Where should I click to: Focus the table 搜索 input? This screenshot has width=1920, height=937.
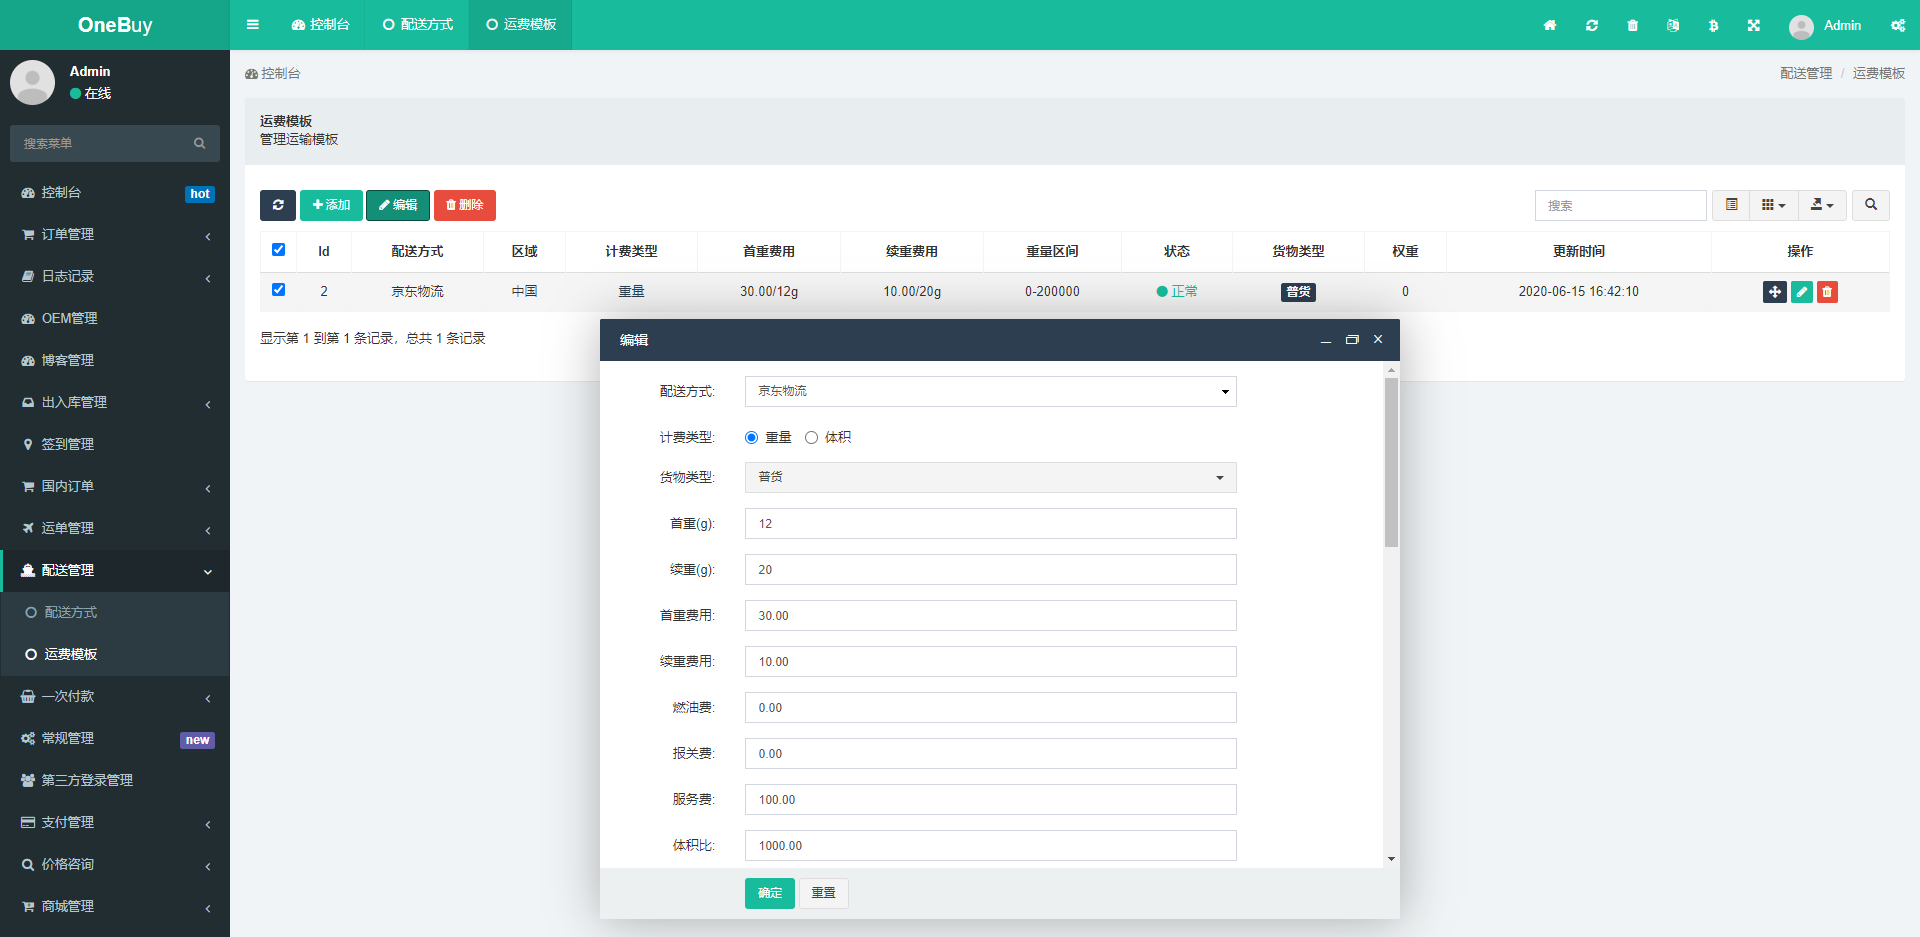(x=1620, y=205)
